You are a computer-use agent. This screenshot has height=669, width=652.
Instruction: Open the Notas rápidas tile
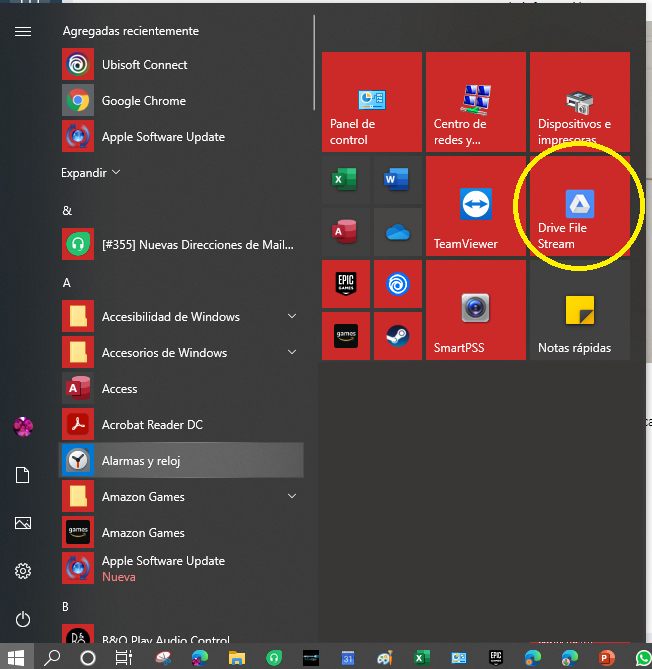tap(580, 310)
